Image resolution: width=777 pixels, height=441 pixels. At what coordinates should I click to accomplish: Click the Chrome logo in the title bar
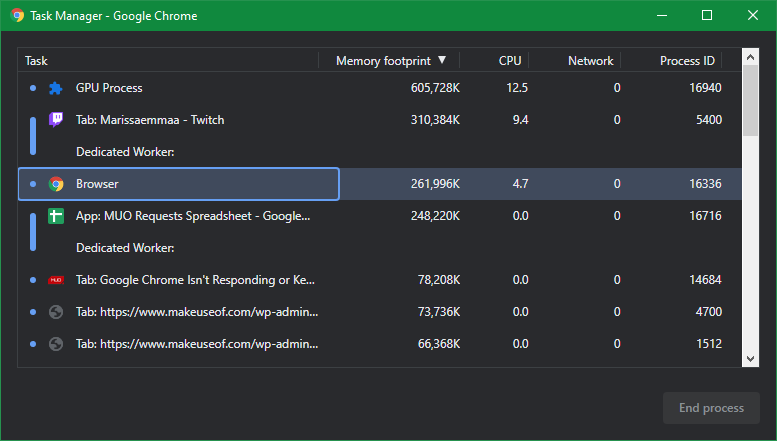(17, 16)
